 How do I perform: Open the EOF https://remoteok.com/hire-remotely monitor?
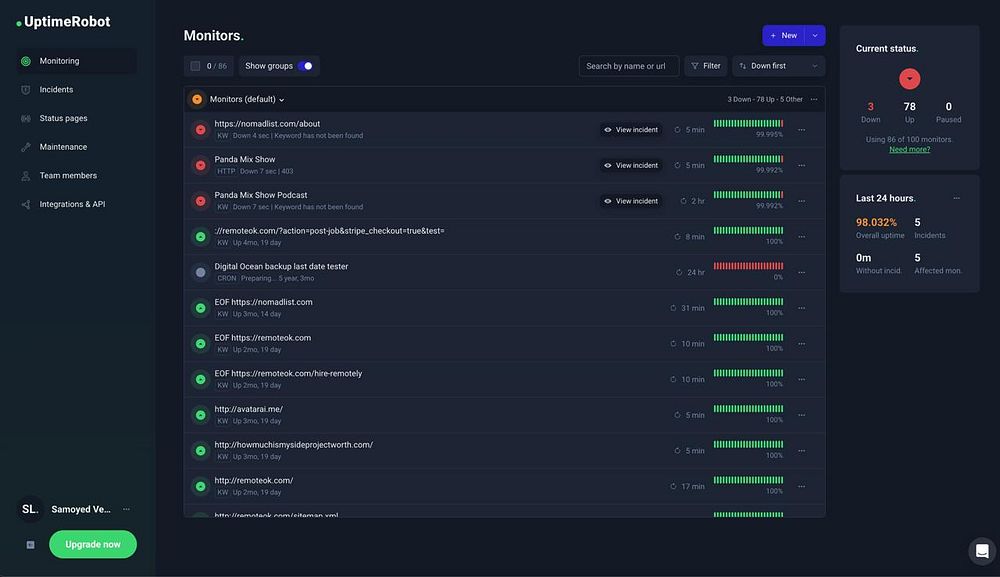(288, 374)
